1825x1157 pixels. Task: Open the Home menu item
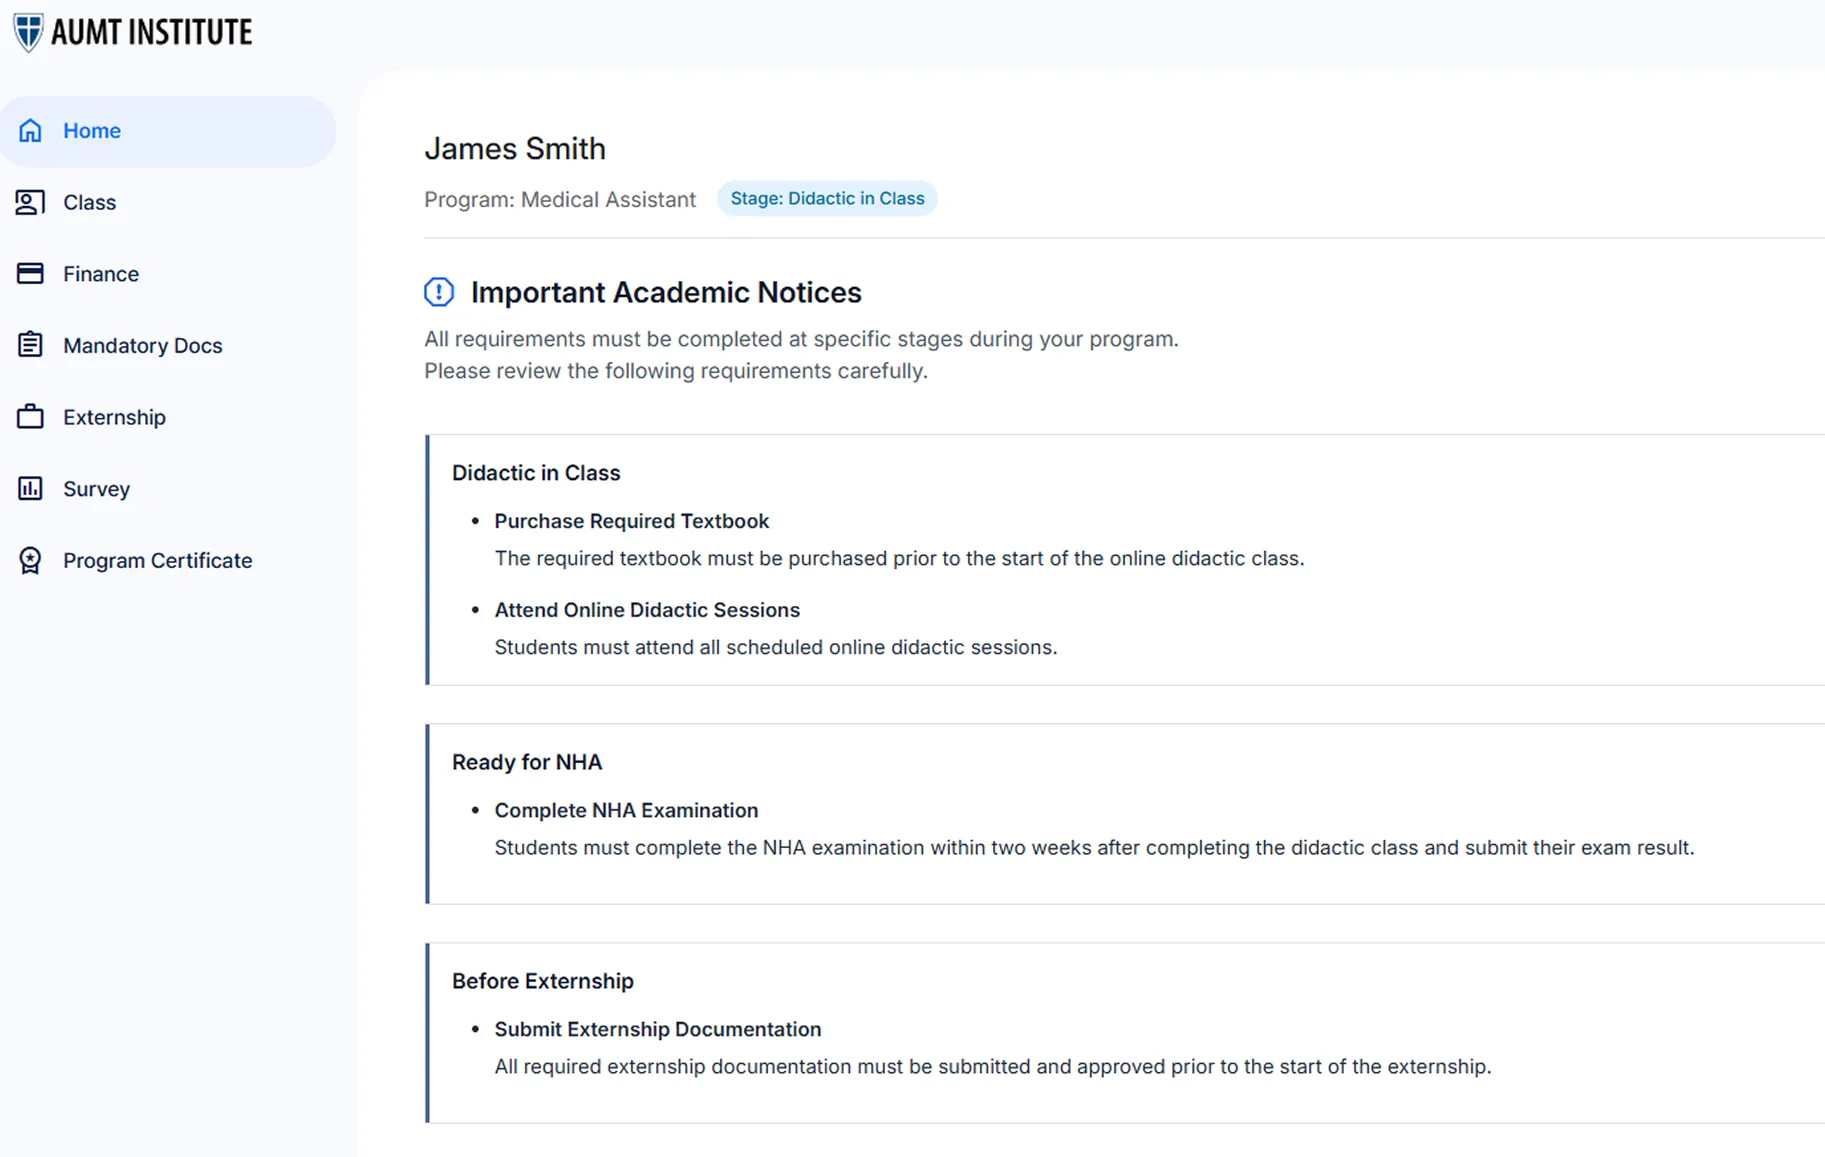92,131
